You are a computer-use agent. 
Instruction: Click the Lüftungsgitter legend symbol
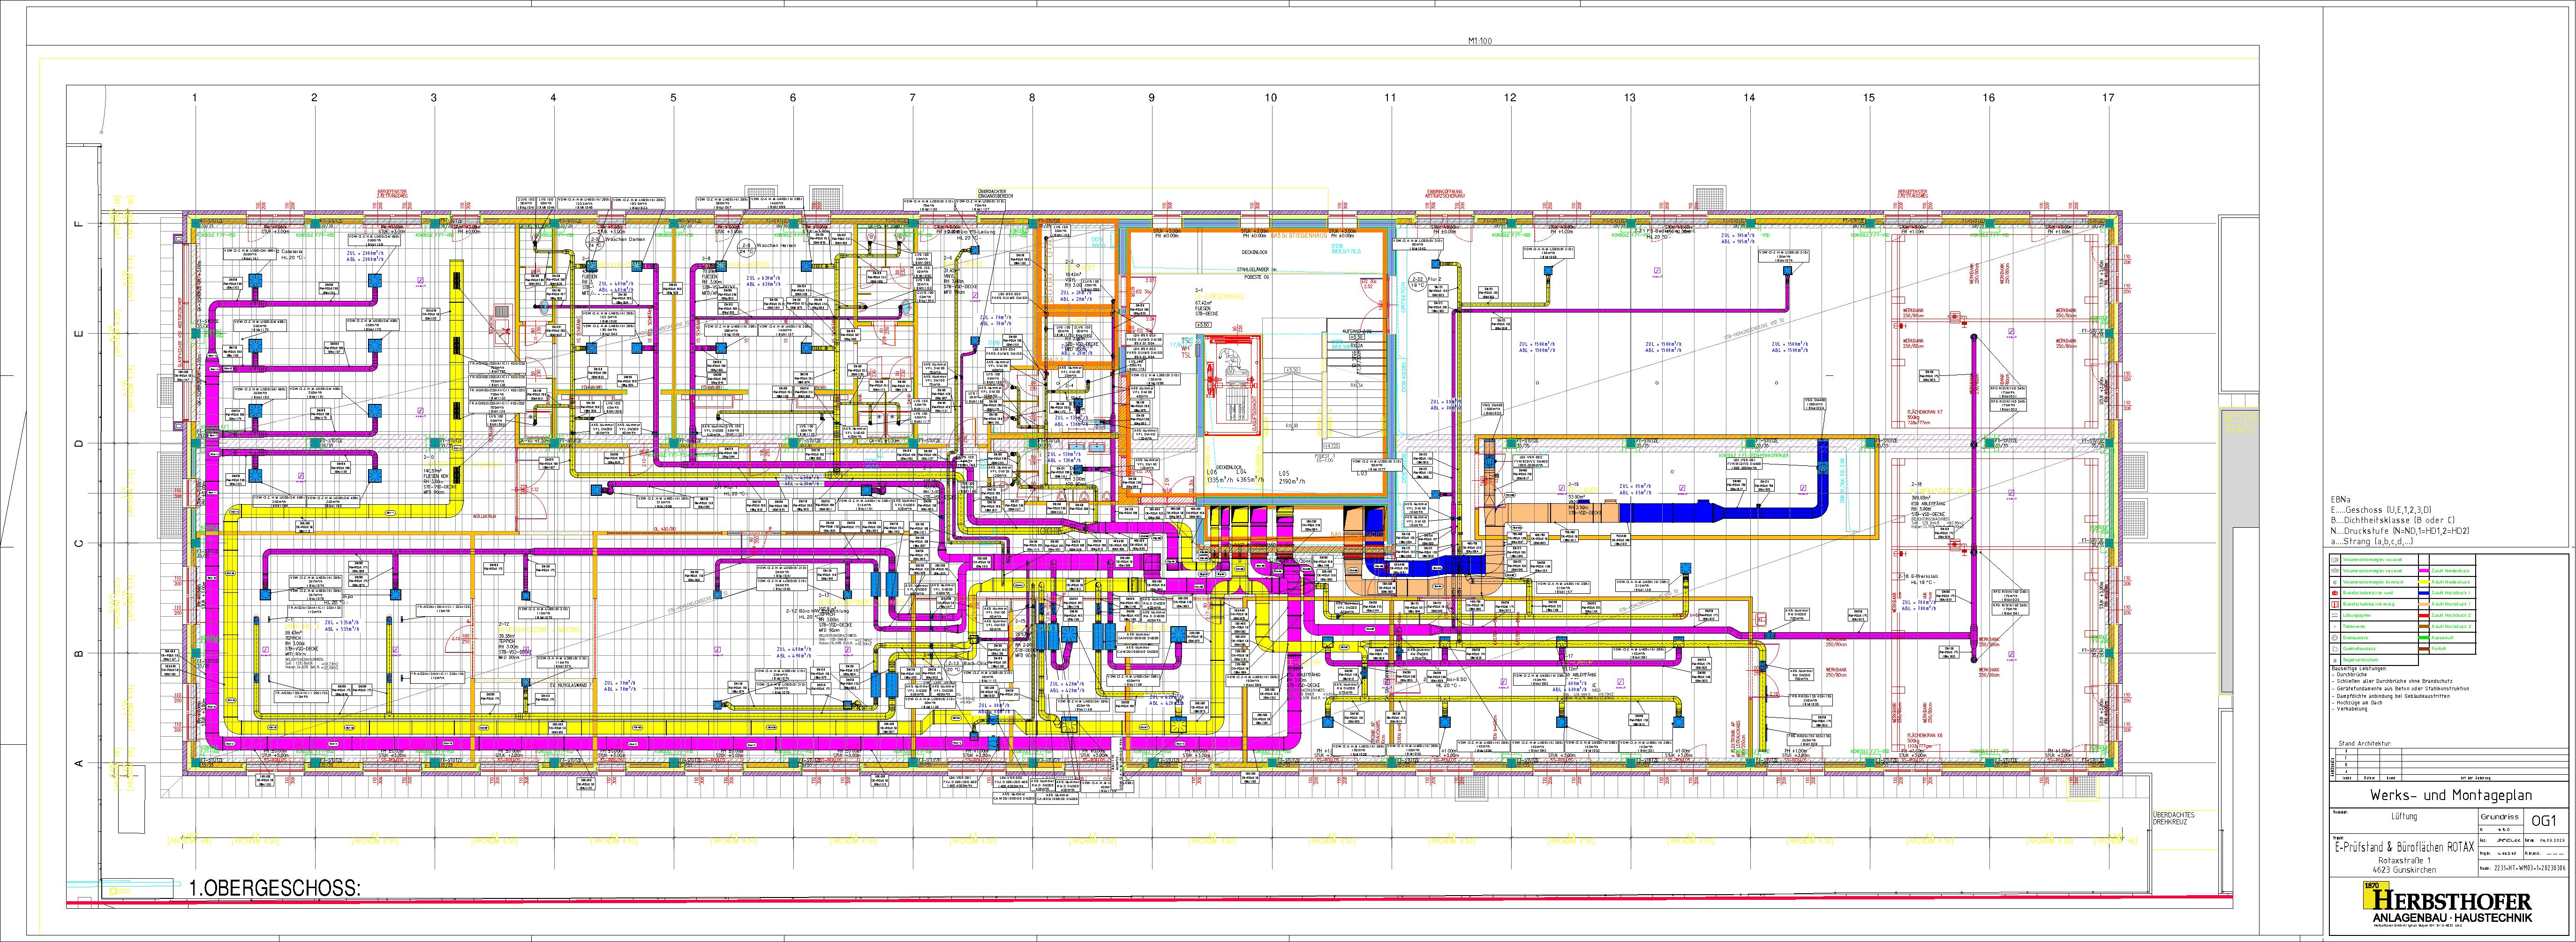[2335, 616]
